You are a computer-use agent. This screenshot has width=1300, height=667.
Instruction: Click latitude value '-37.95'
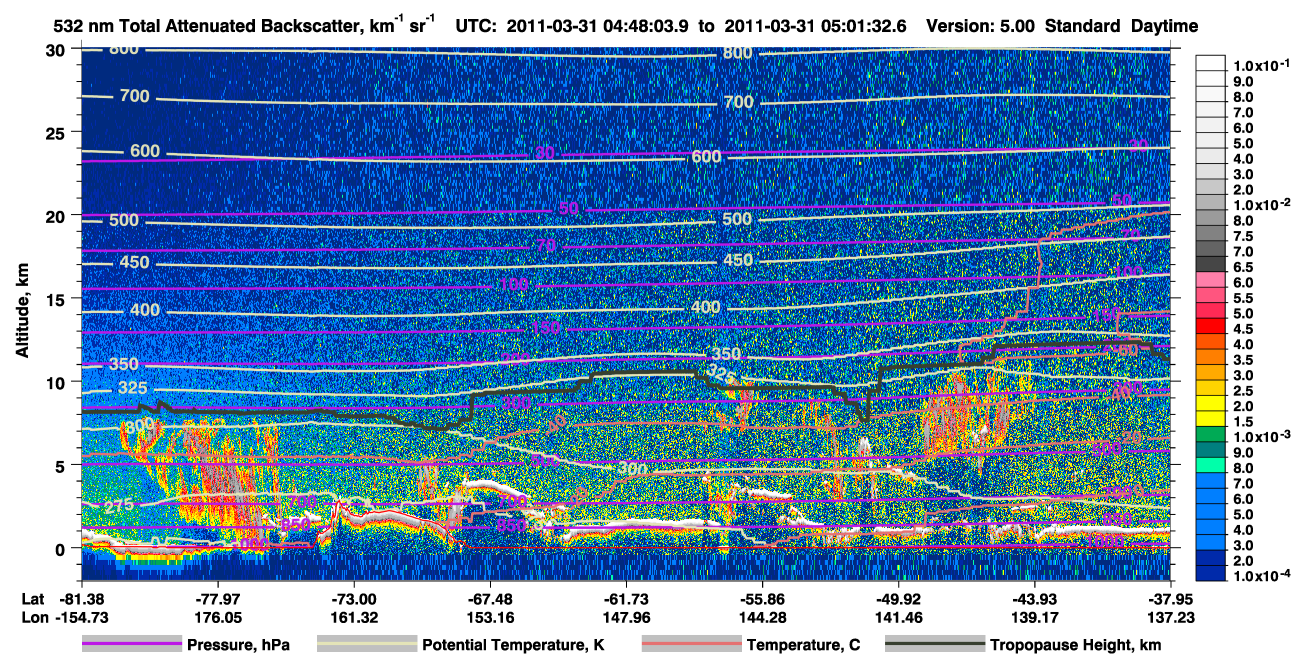tap(1170, 599)
